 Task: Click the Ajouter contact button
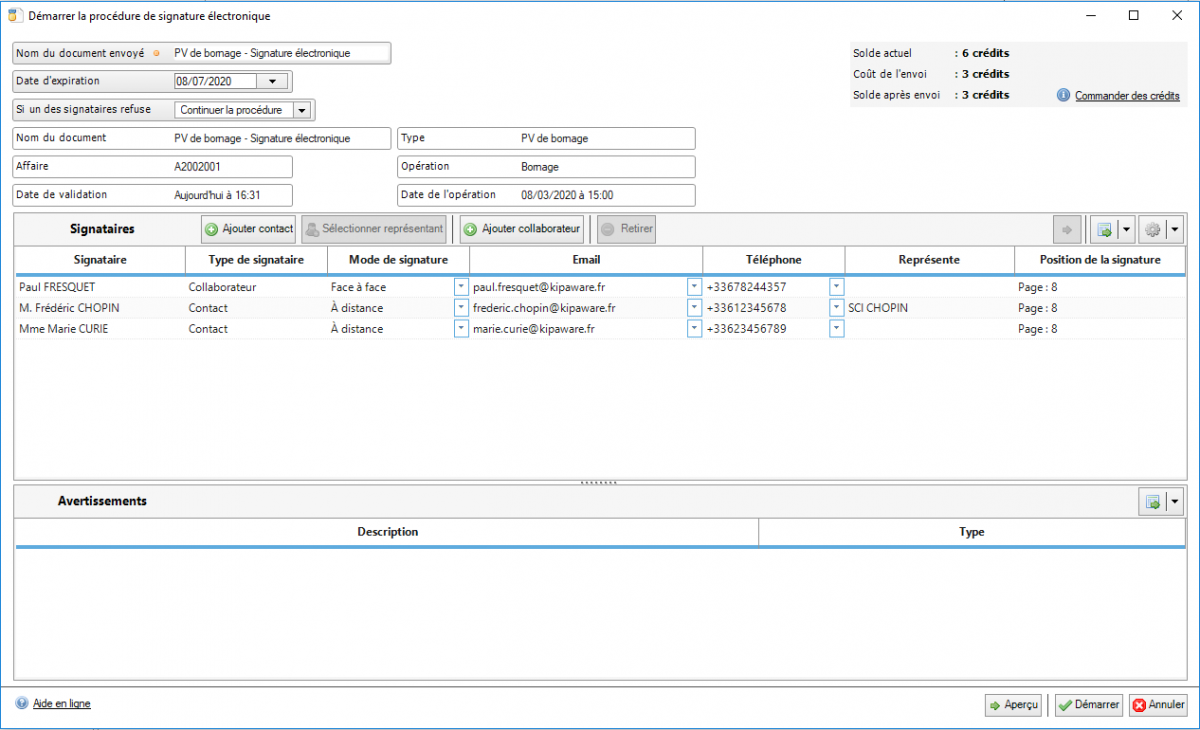[249, 229]
